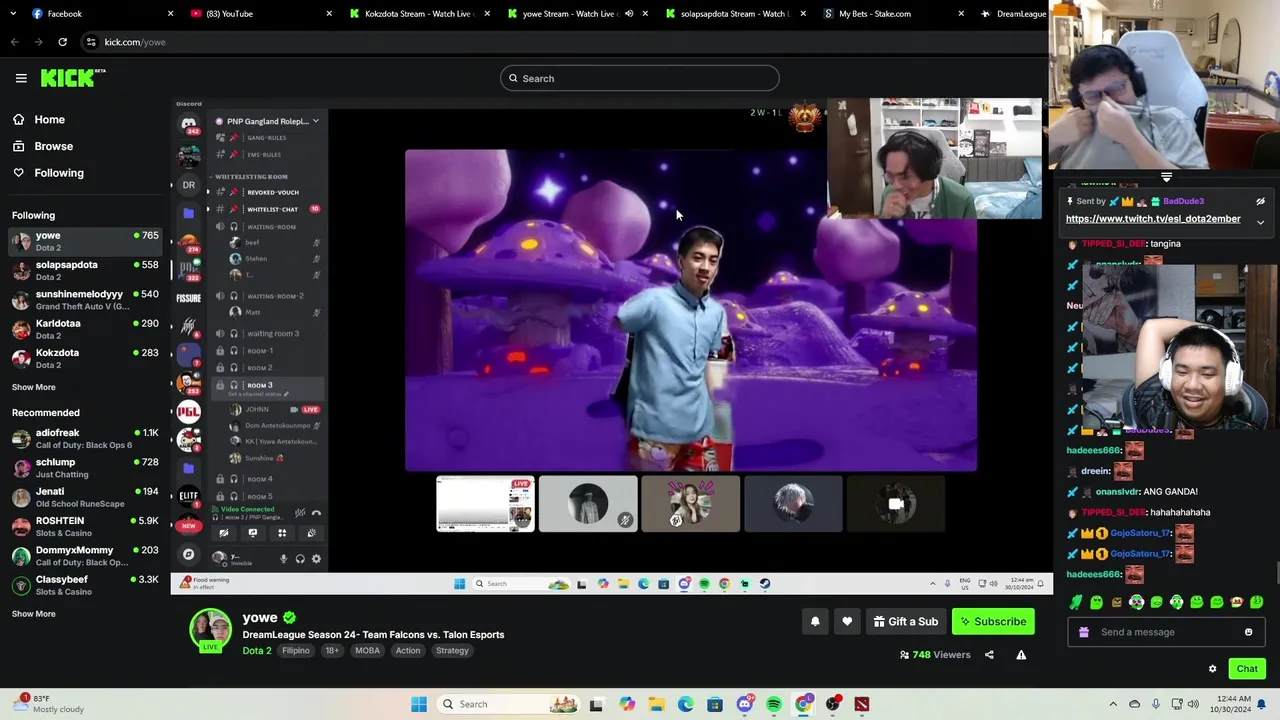Disconnect from the Discord voice call
This screenshot has height=720, width=1280.
tap(316, 513)
